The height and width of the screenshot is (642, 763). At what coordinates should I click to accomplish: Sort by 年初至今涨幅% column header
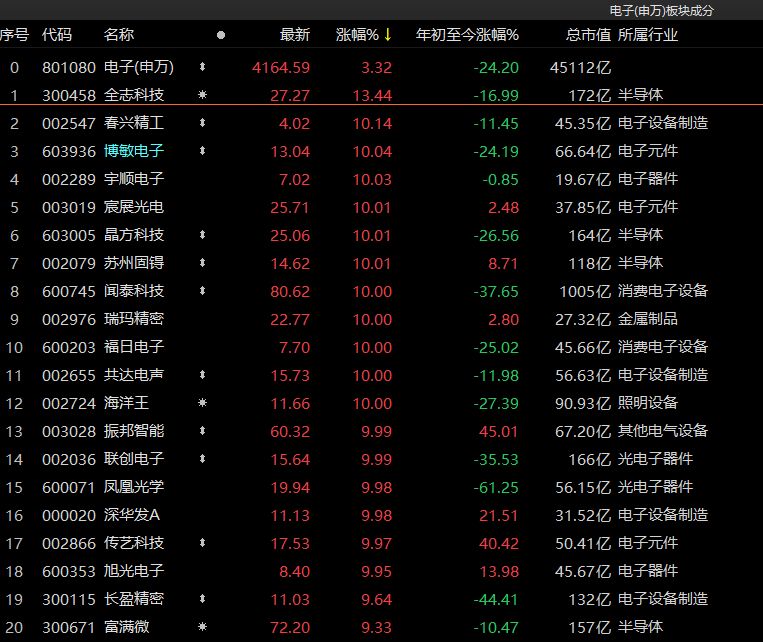(467, 35)
